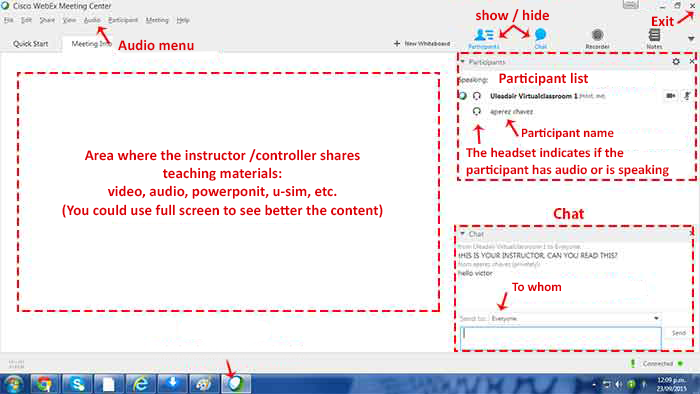Click headset icon beside aperez chavez
700x394 pixels.
(x=477, y=111)
